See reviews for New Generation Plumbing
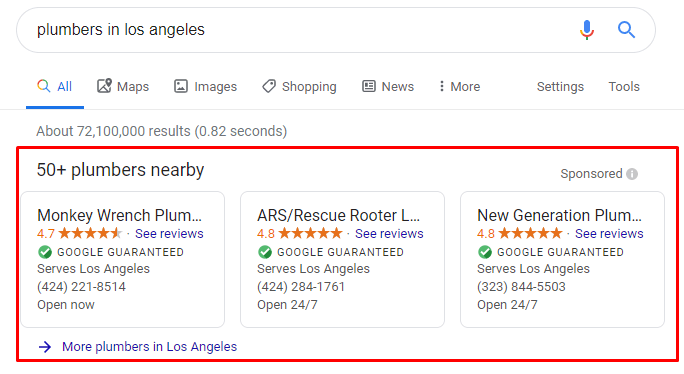The image size is (684, 374). coord(609,234)
